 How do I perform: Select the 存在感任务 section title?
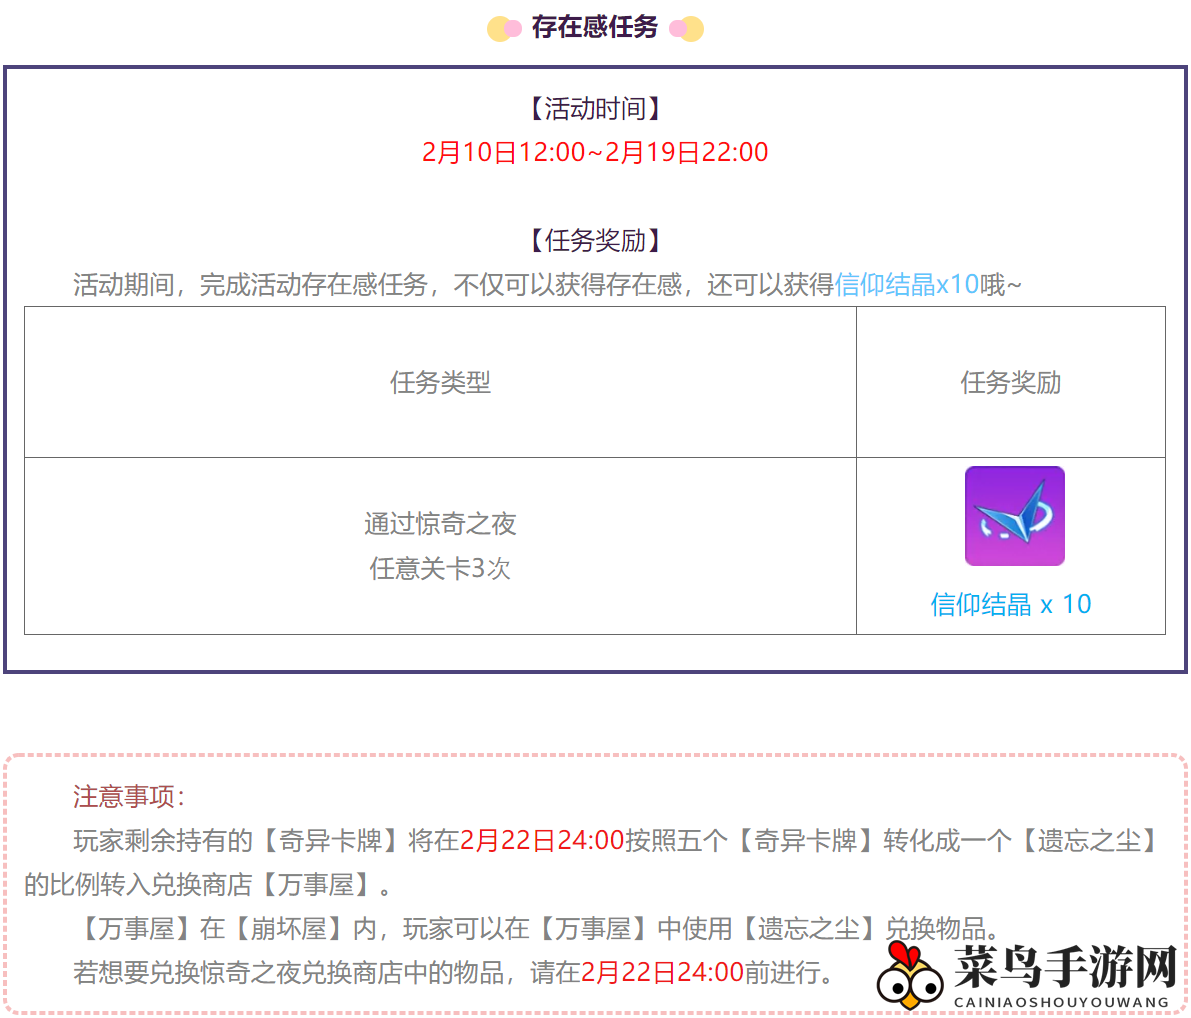point(595,27)
